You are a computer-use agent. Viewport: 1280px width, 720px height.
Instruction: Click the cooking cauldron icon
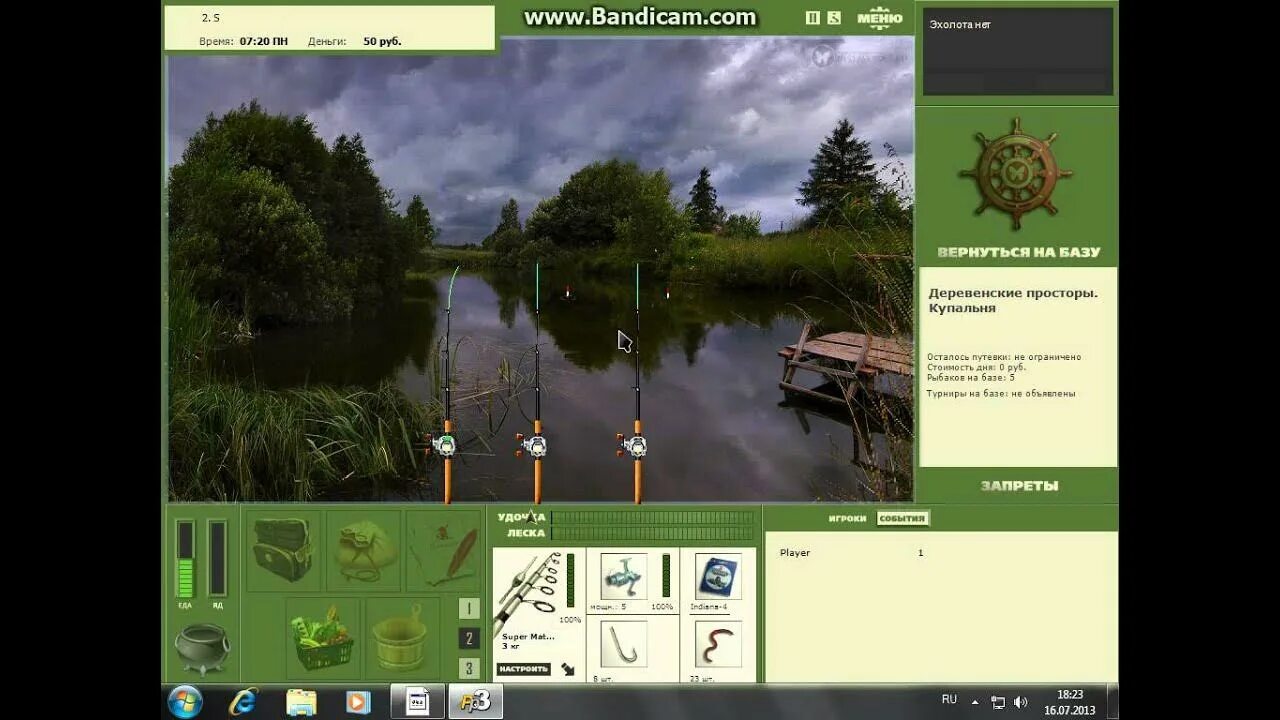[x=201, y=648]
